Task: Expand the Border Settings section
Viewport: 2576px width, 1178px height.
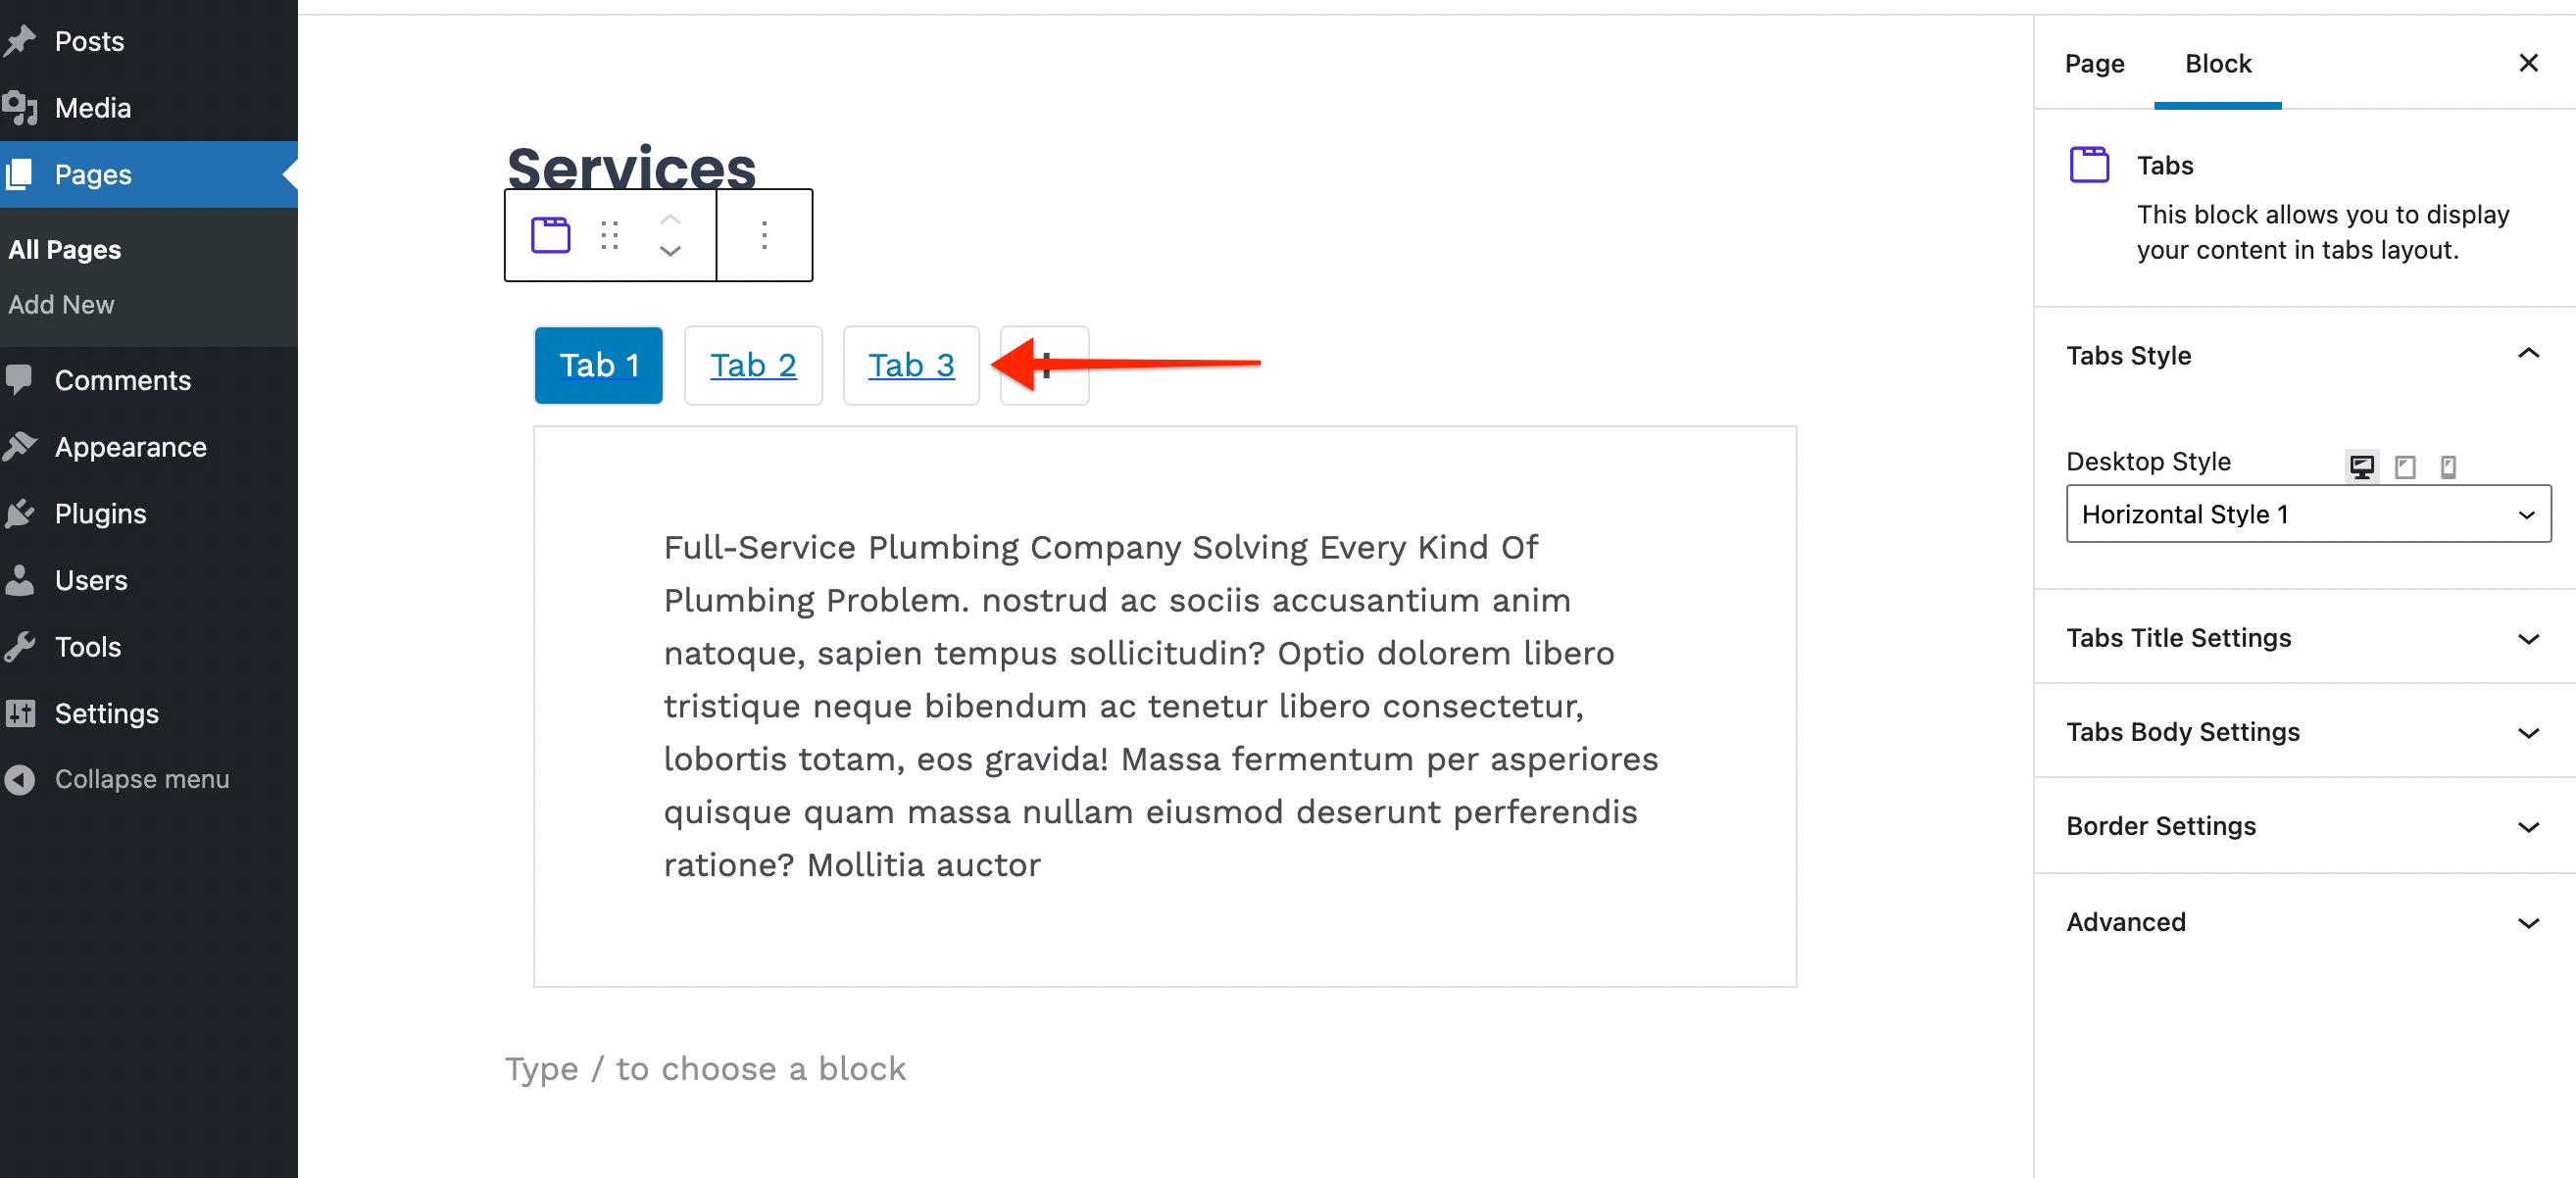Action: (x=2300, y=825)
